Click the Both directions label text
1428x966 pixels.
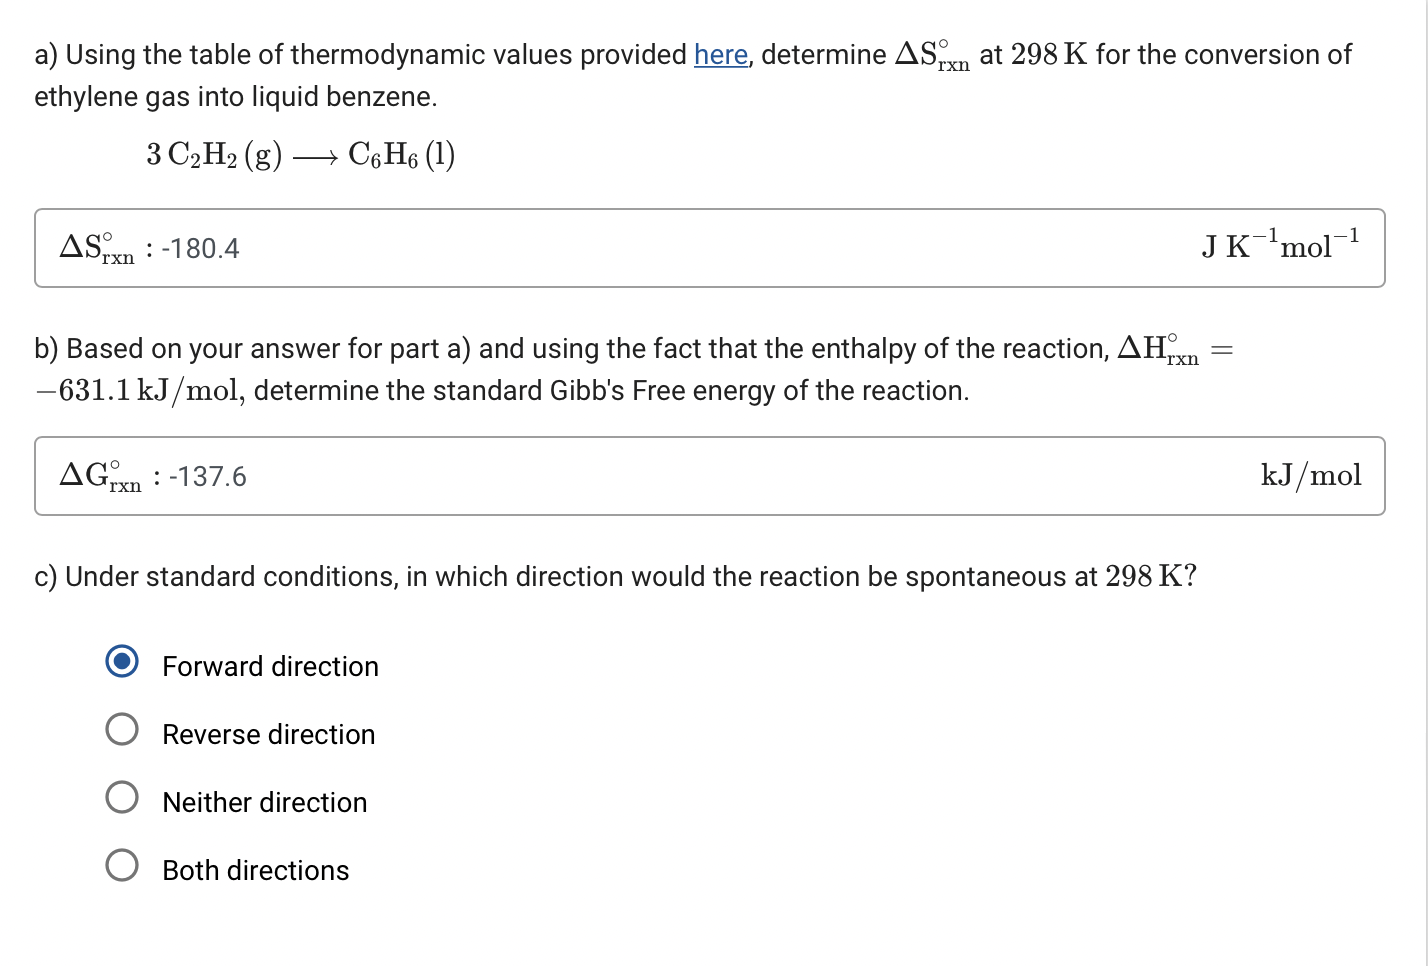tap(255, 870)
